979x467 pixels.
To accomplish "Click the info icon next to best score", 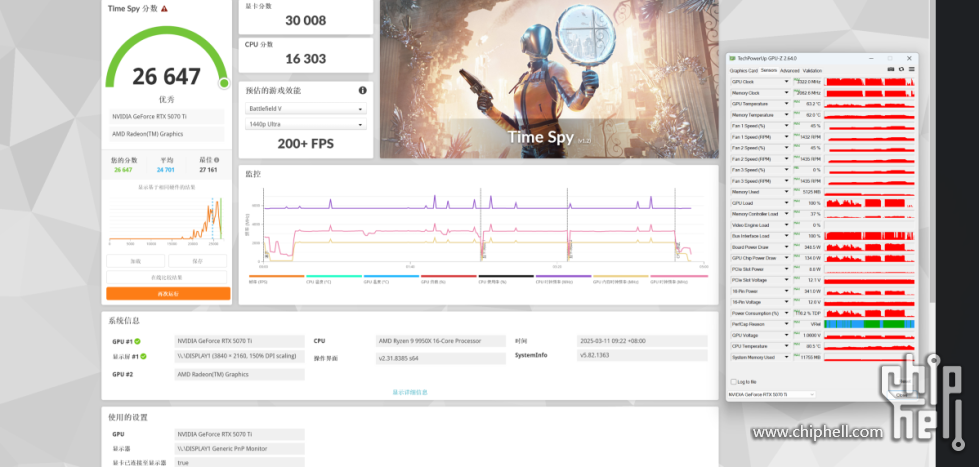I will click(217, 160).
